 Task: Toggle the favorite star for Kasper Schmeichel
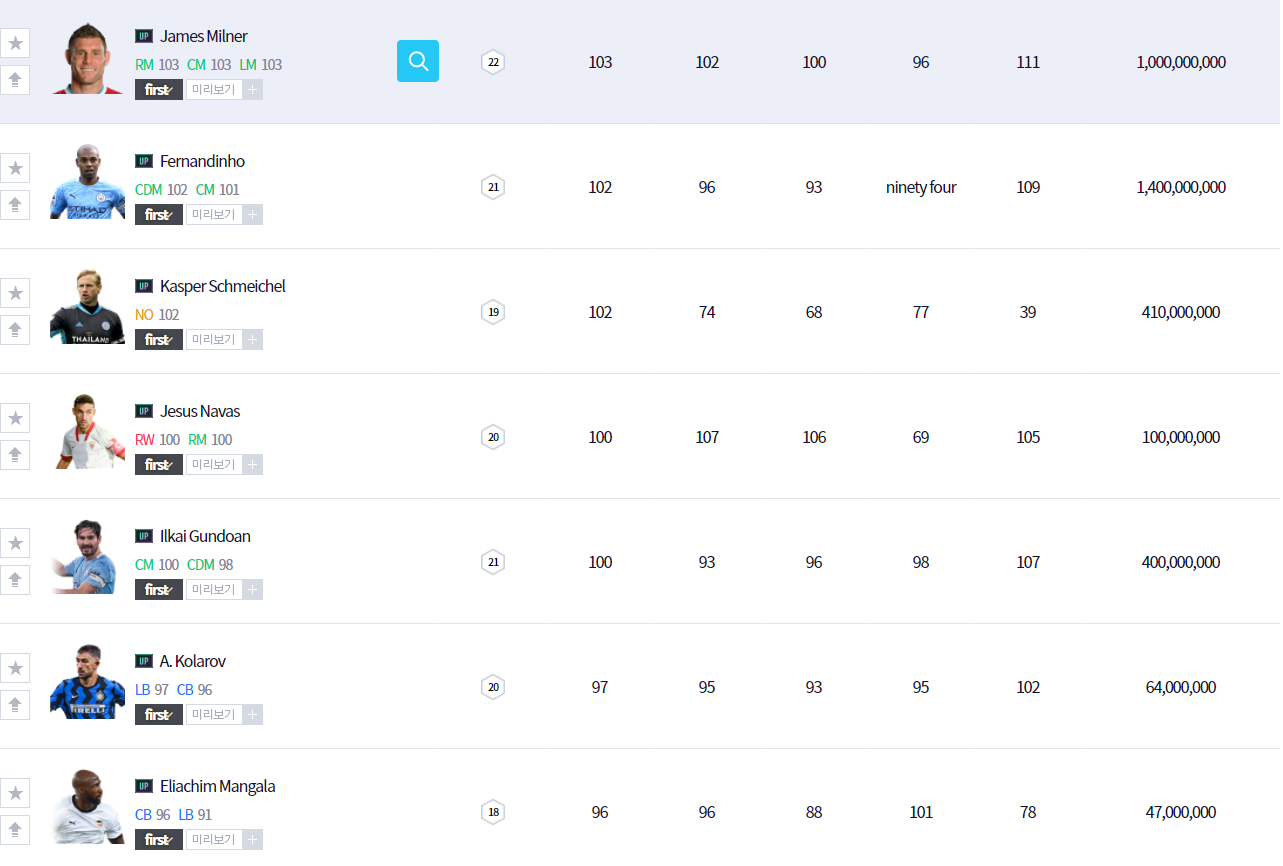(x=15, y=293)
